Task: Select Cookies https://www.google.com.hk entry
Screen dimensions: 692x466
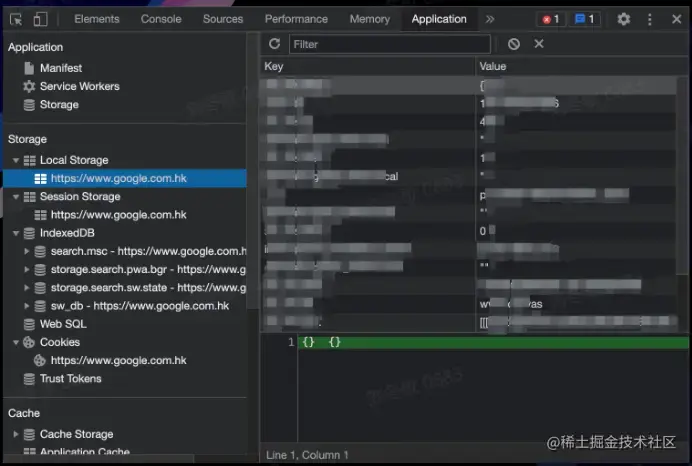Action: [119, 361]
